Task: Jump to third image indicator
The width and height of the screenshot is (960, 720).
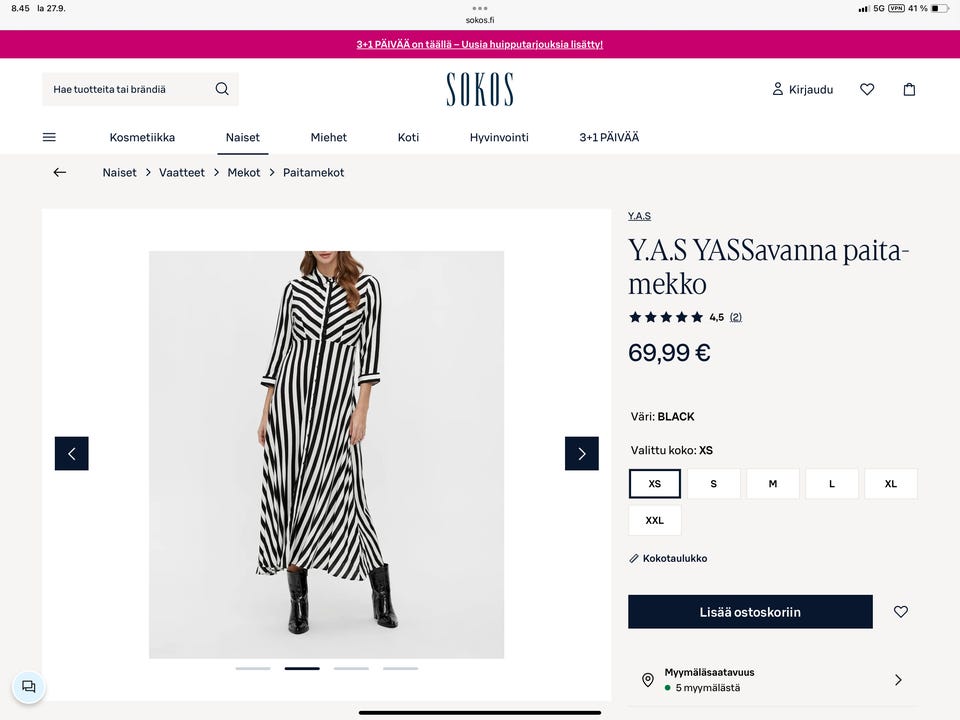Action: (351, 668)
